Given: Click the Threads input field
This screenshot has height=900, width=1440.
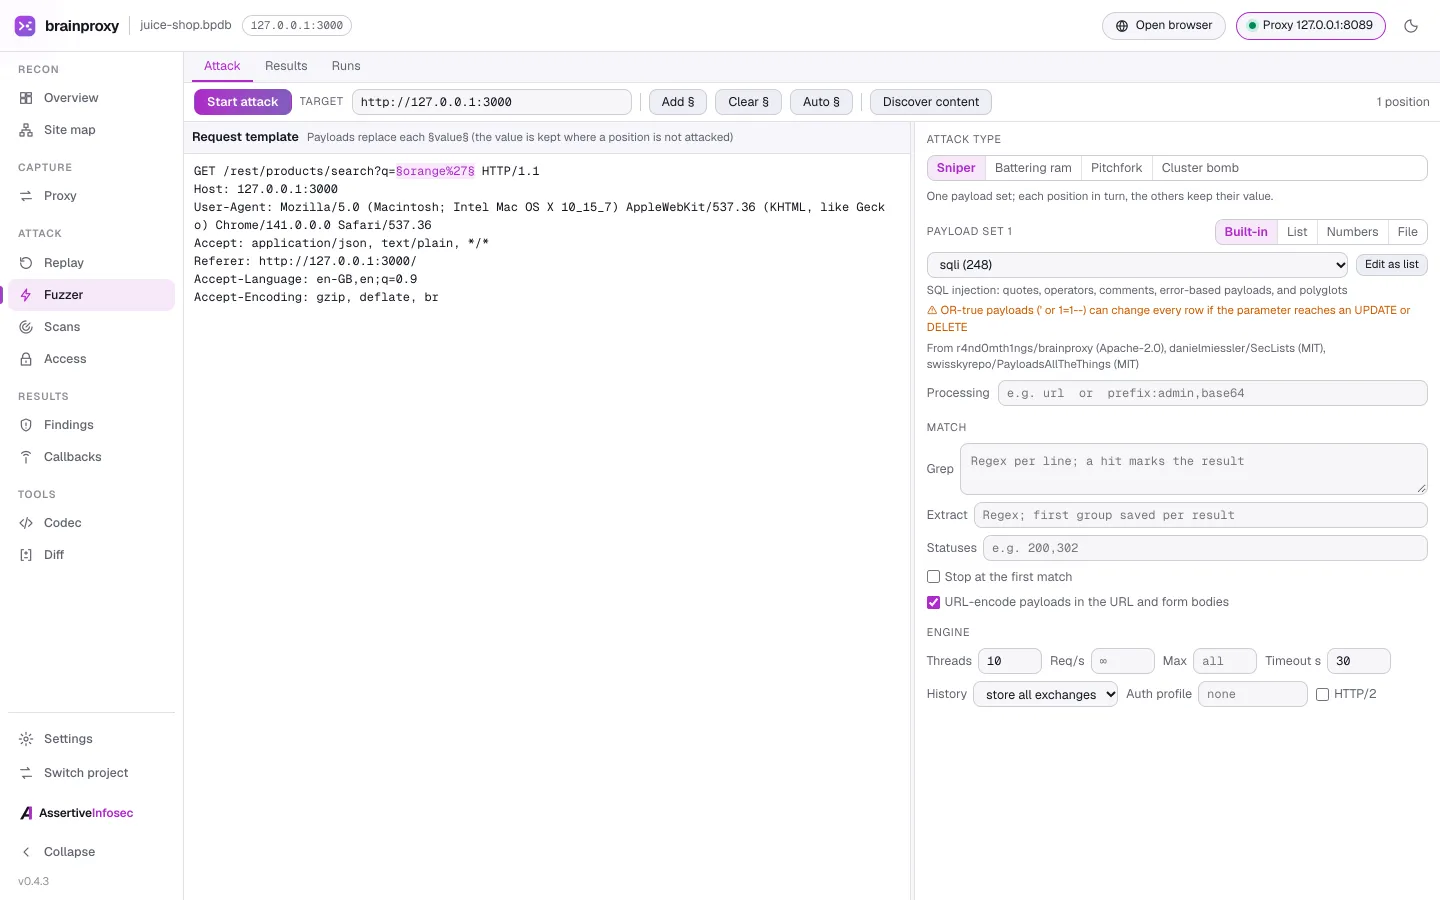Looking at the screenshot, I should tap(1010, 661).
